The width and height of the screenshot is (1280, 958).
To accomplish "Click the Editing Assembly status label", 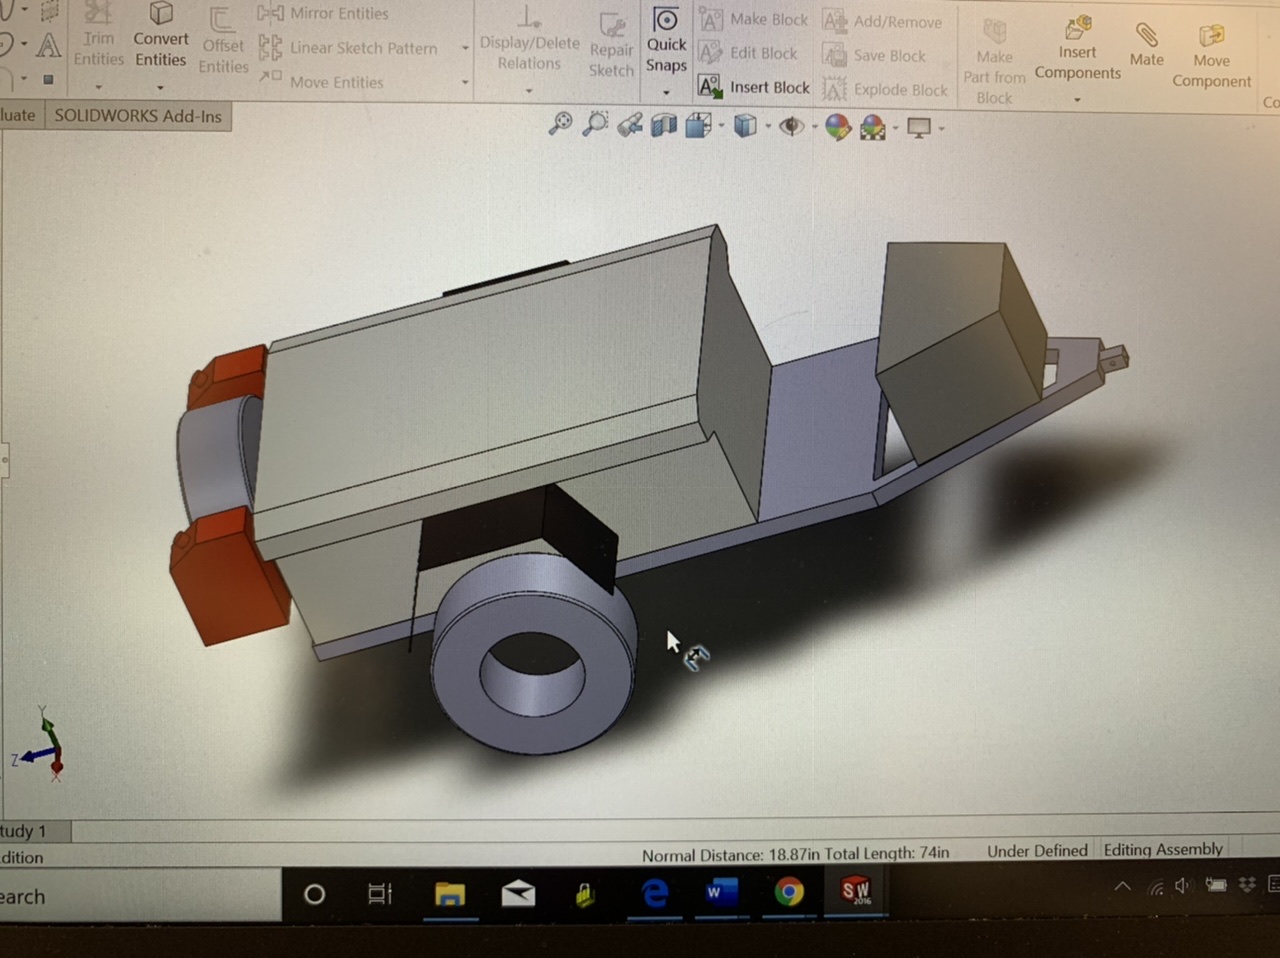I will (1163, 849).
